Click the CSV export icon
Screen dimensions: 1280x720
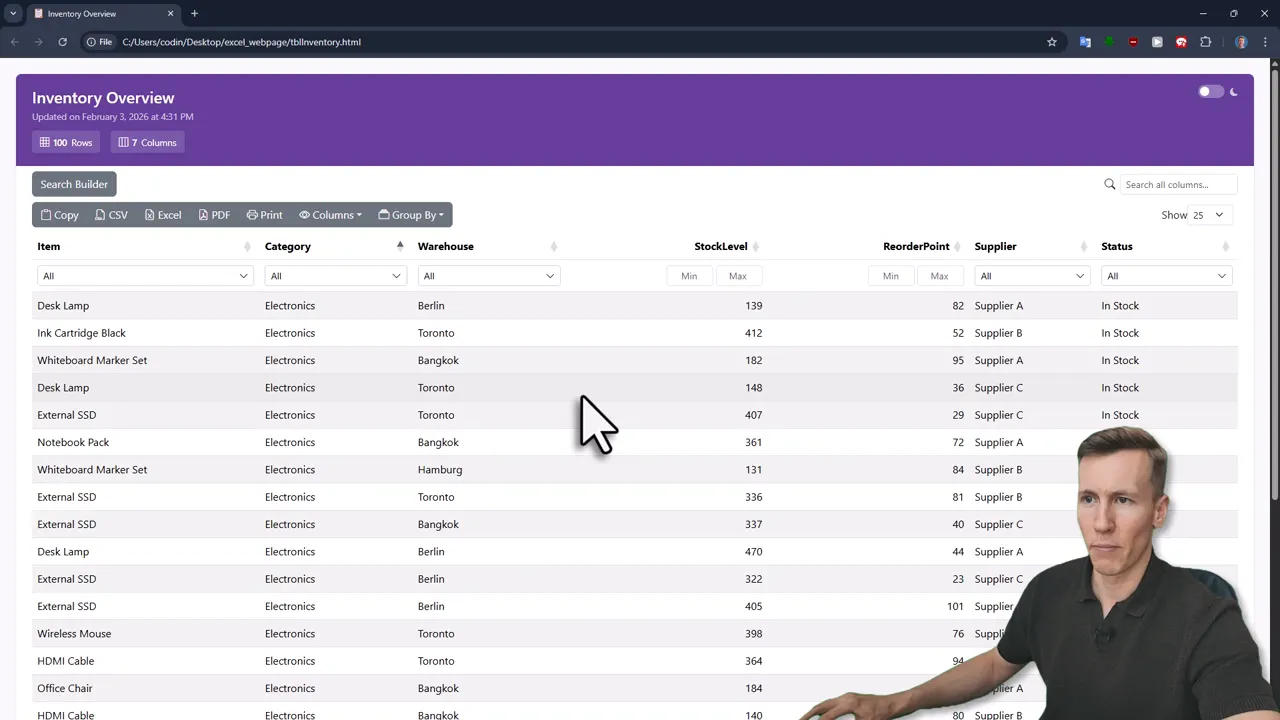[x=98, y=215]
